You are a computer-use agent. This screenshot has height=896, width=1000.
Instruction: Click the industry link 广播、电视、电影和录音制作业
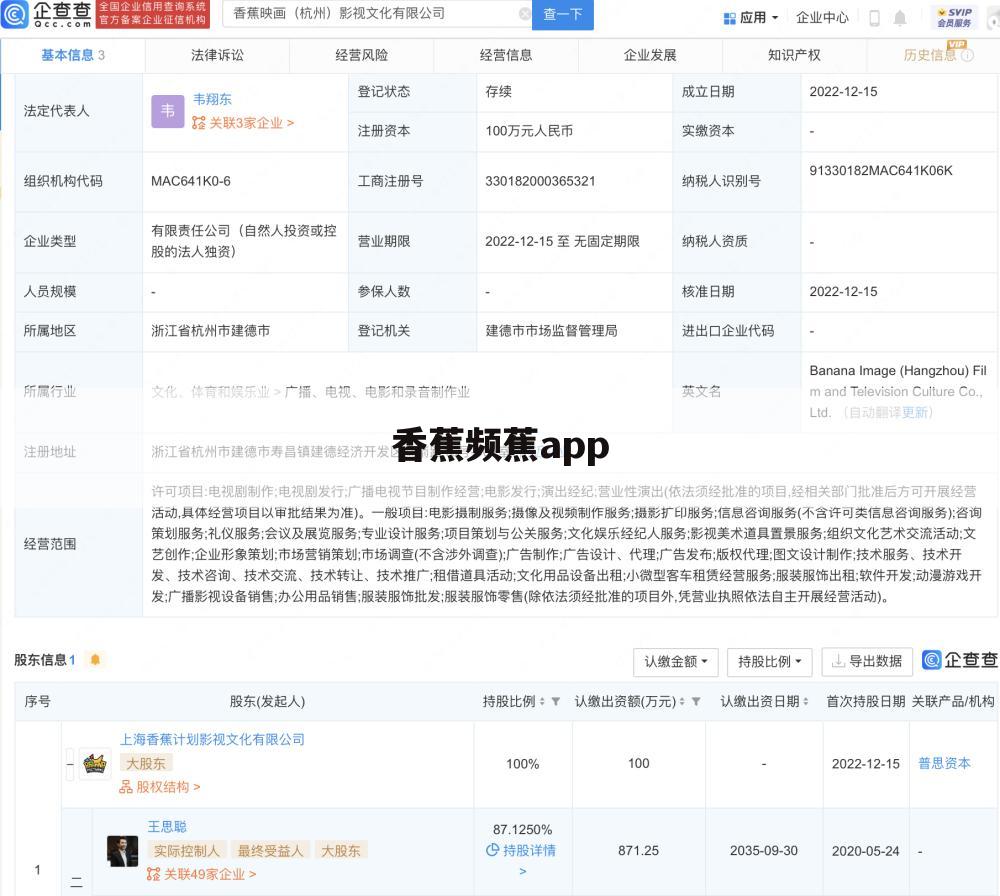tap(377, 392)
